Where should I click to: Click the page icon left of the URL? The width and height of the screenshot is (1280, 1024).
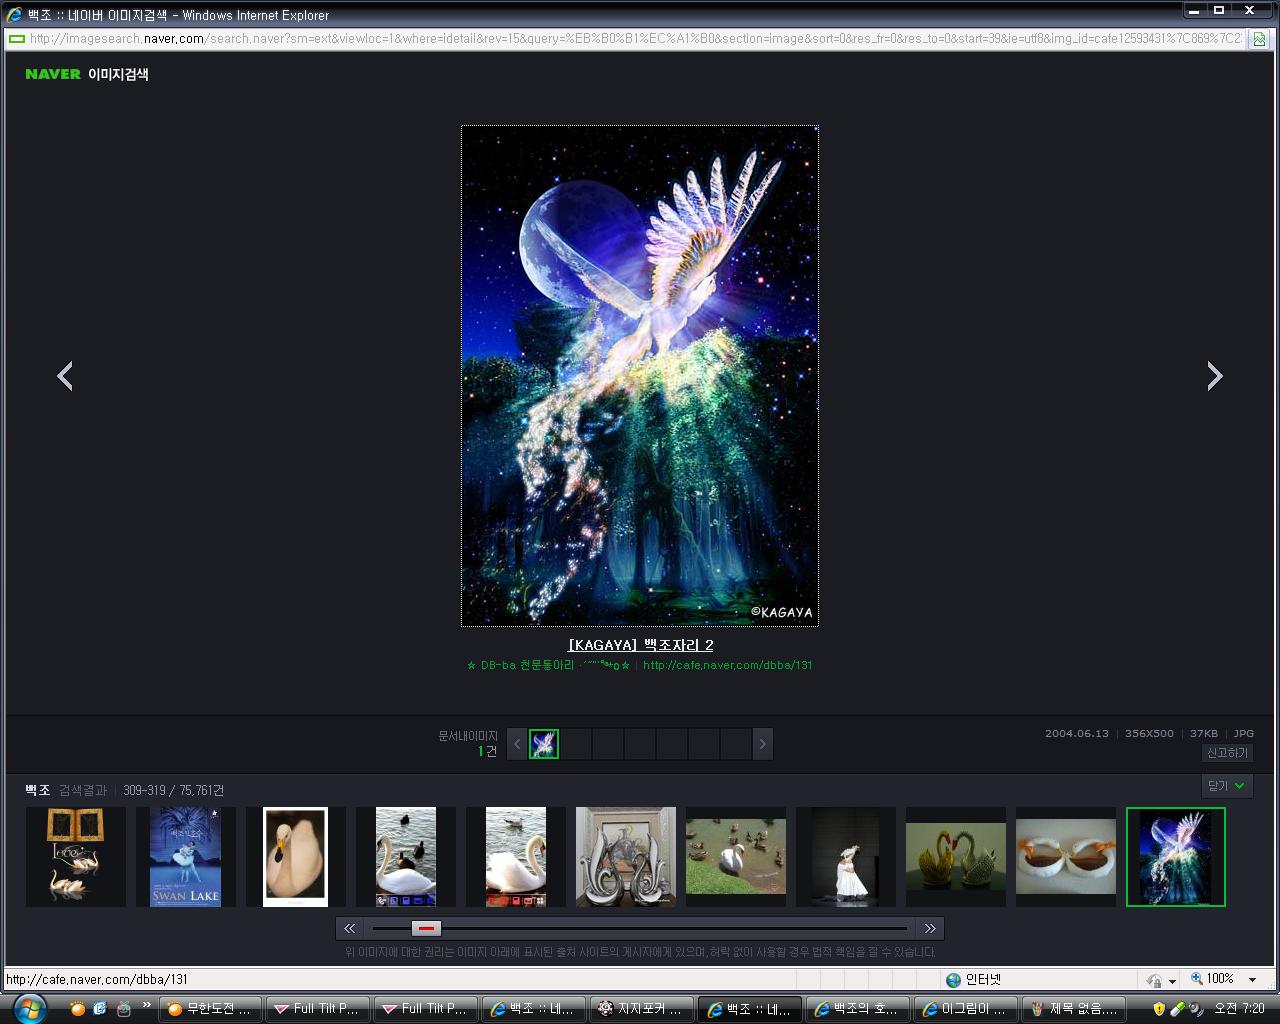17,39
